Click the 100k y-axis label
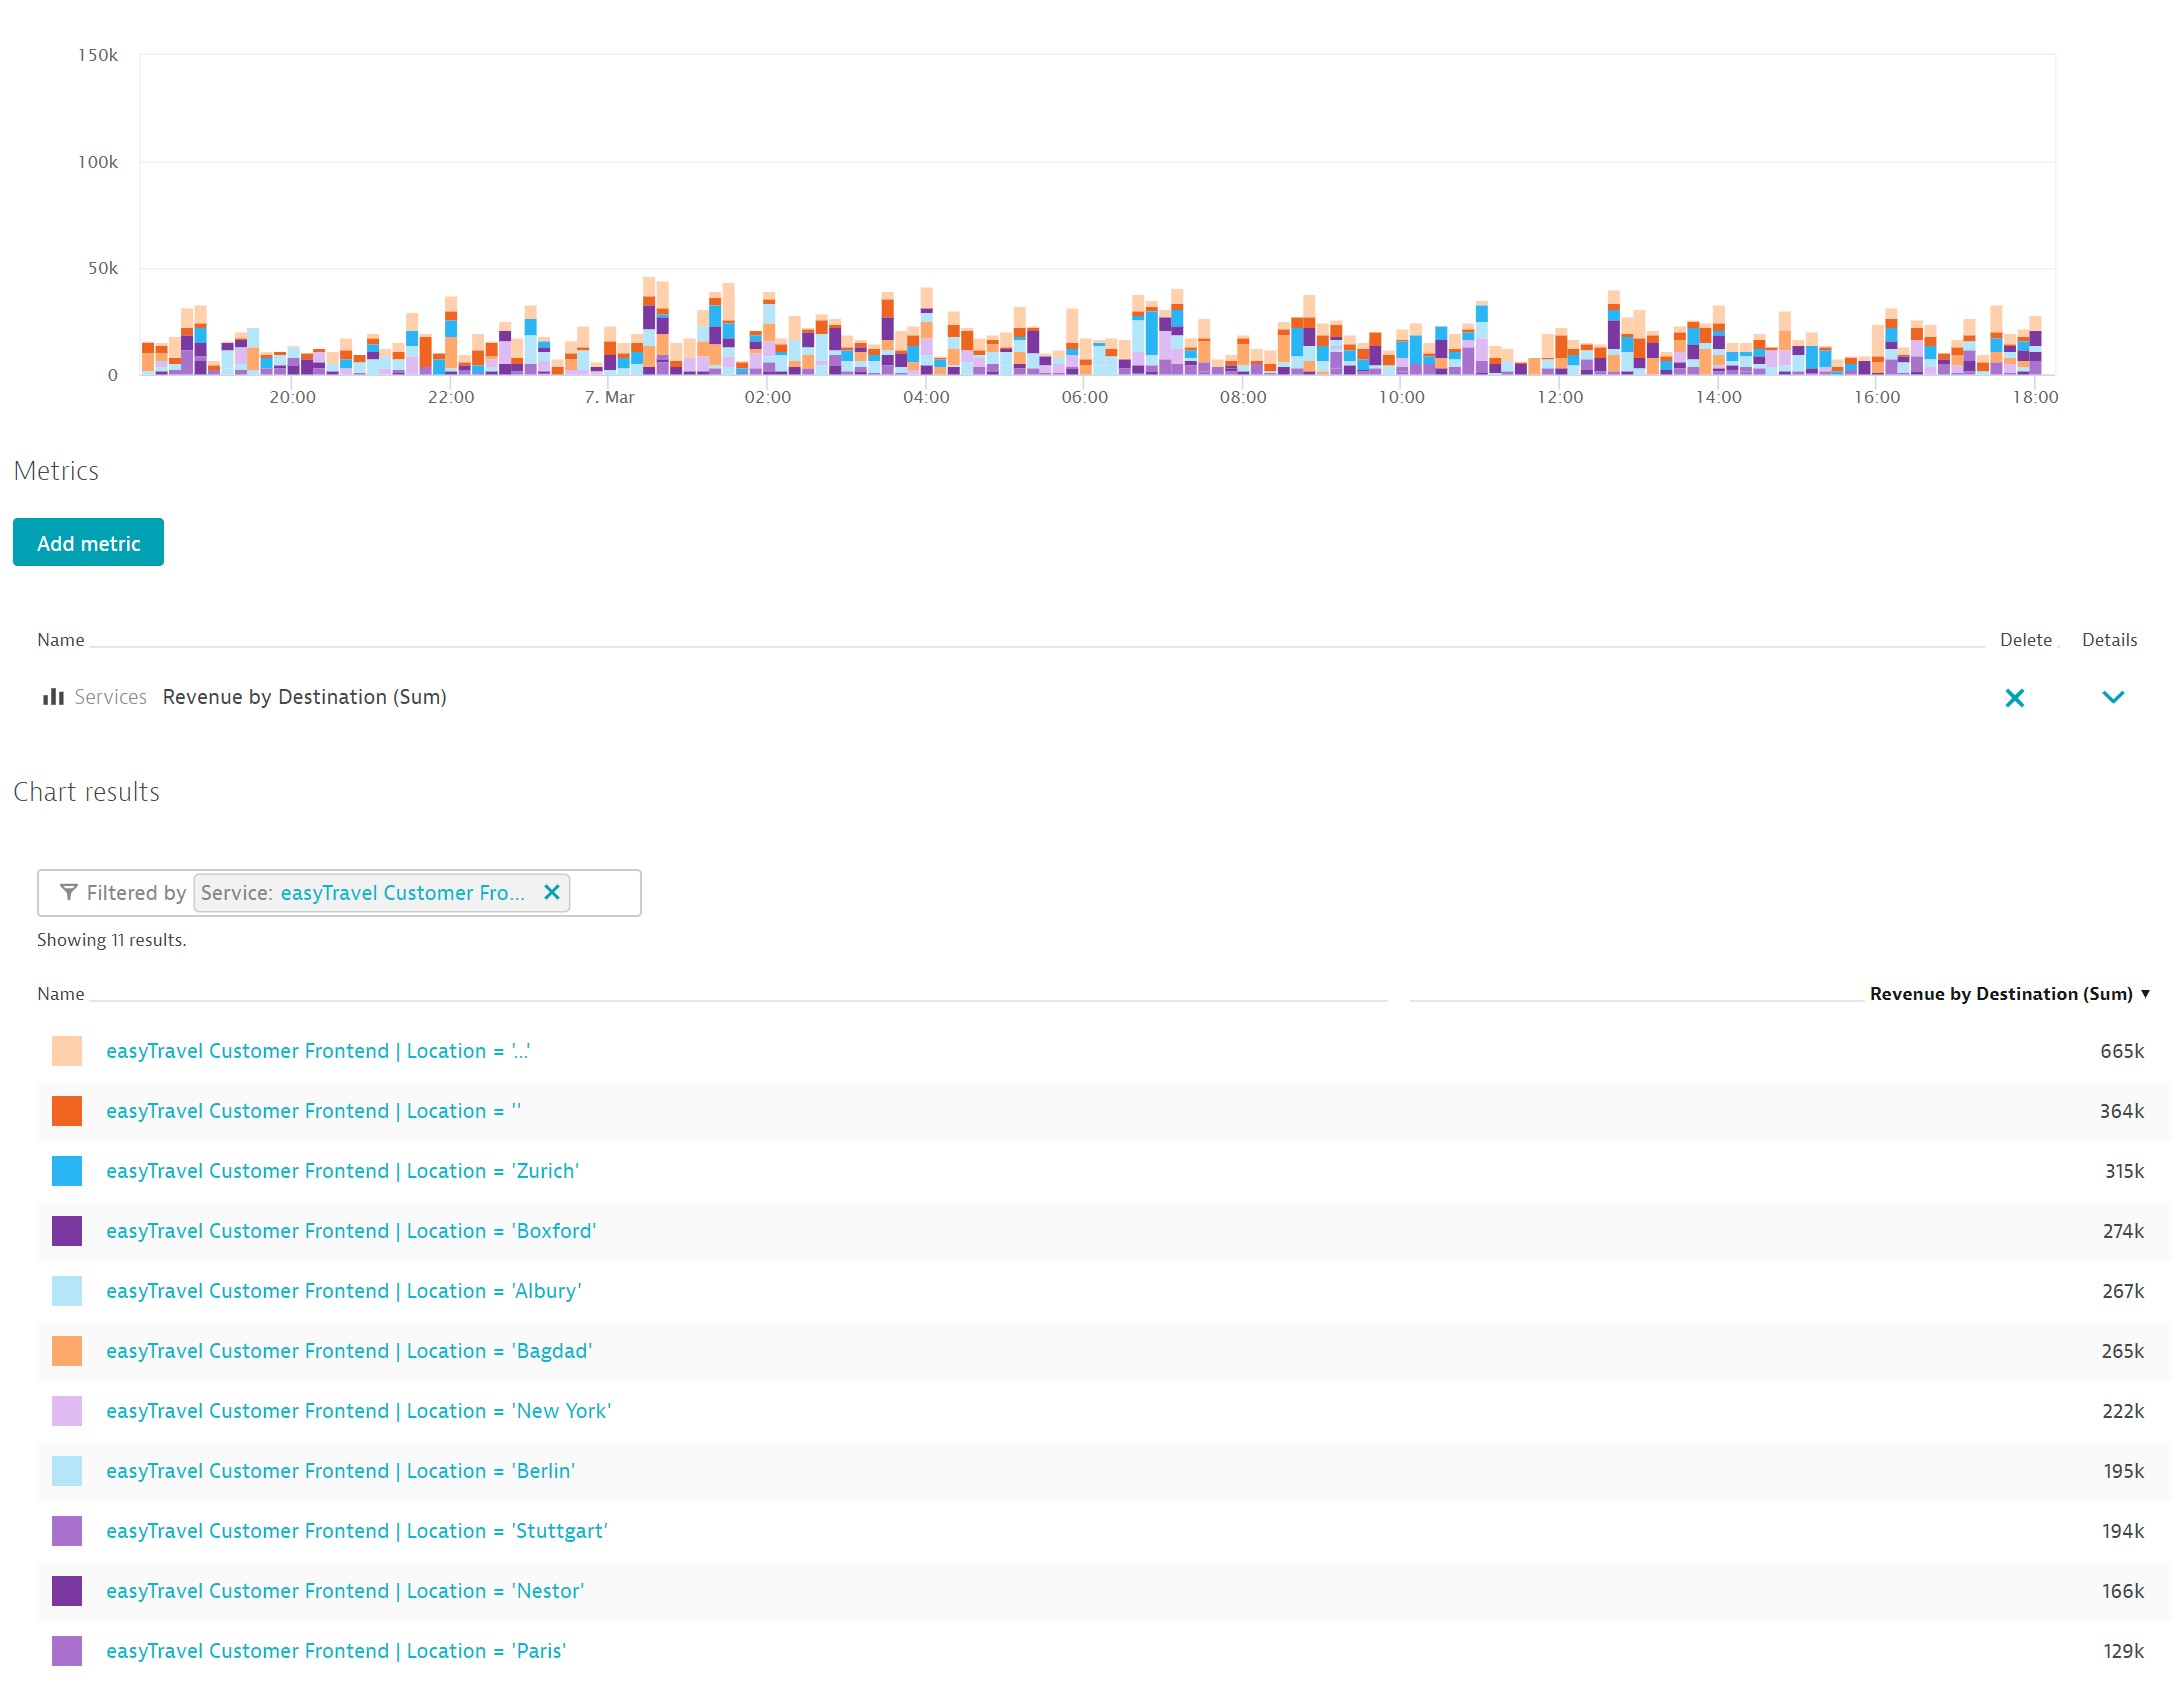 click(x=97, y=162)
